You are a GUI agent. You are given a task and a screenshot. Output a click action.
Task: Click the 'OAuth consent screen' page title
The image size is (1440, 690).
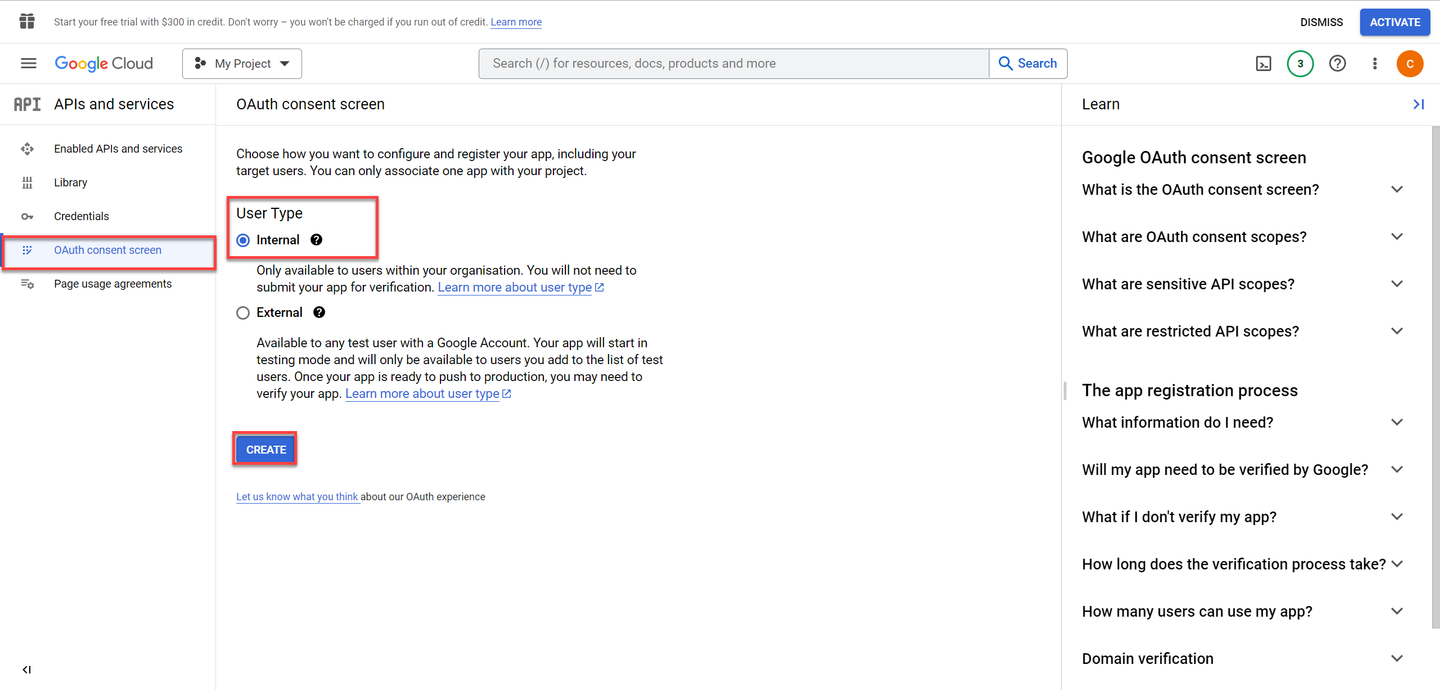[x=310, y=104]
